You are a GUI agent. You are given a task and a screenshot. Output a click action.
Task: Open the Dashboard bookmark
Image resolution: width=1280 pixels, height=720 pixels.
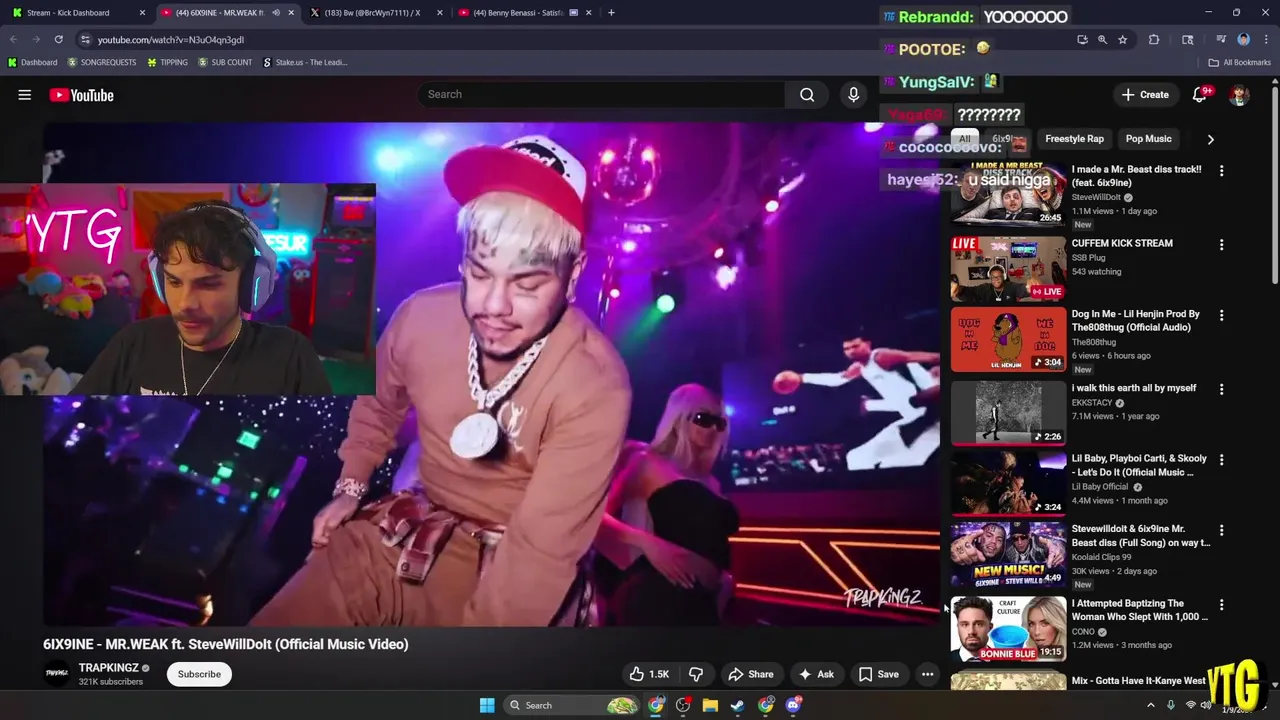click(32, 62)
